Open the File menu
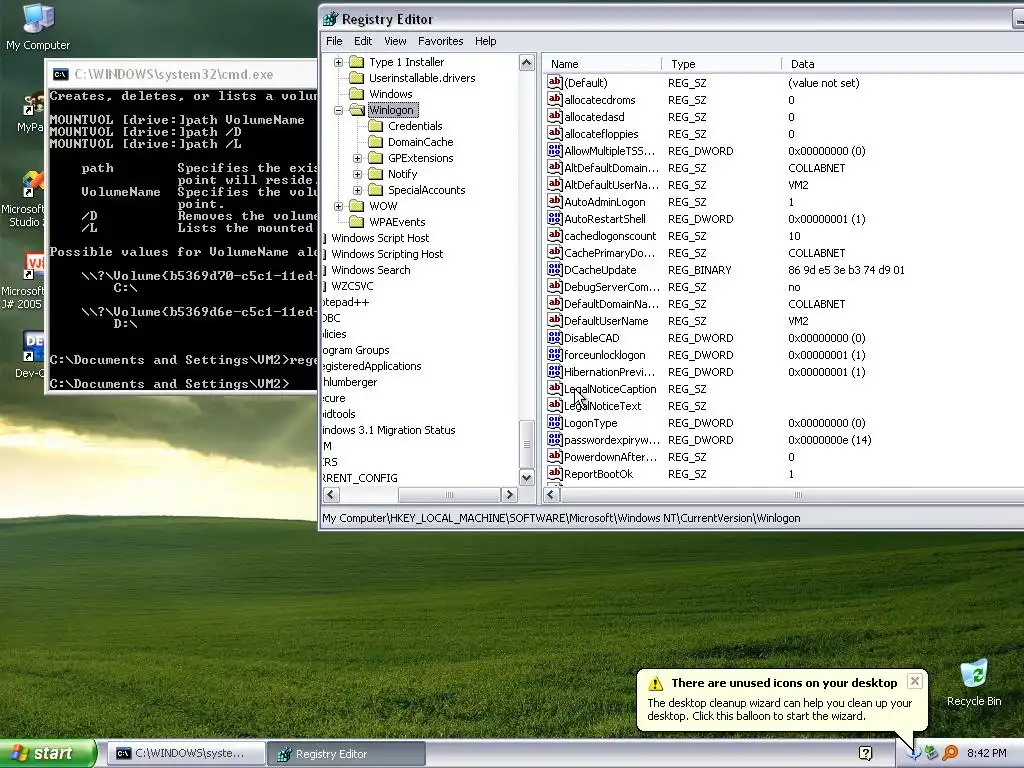This screenshot has width=1024, height=768. tap(334, 41)
